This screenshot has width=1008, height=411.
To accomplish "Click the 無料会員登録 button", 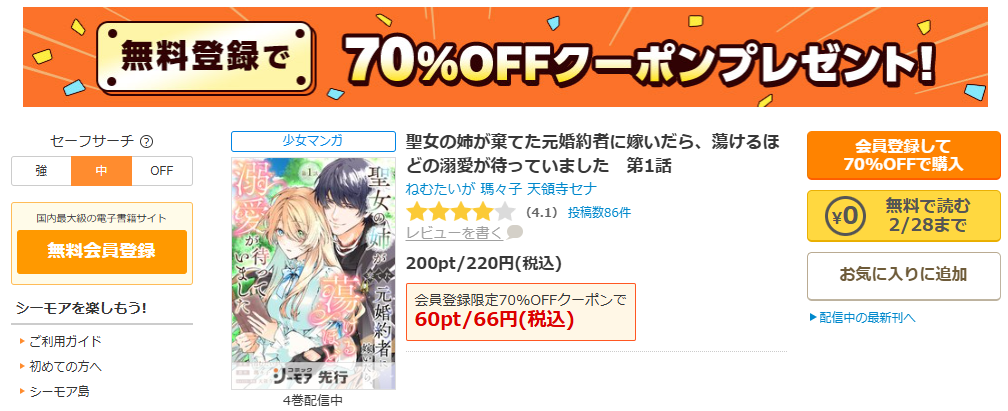I will (x=102, y=251).
